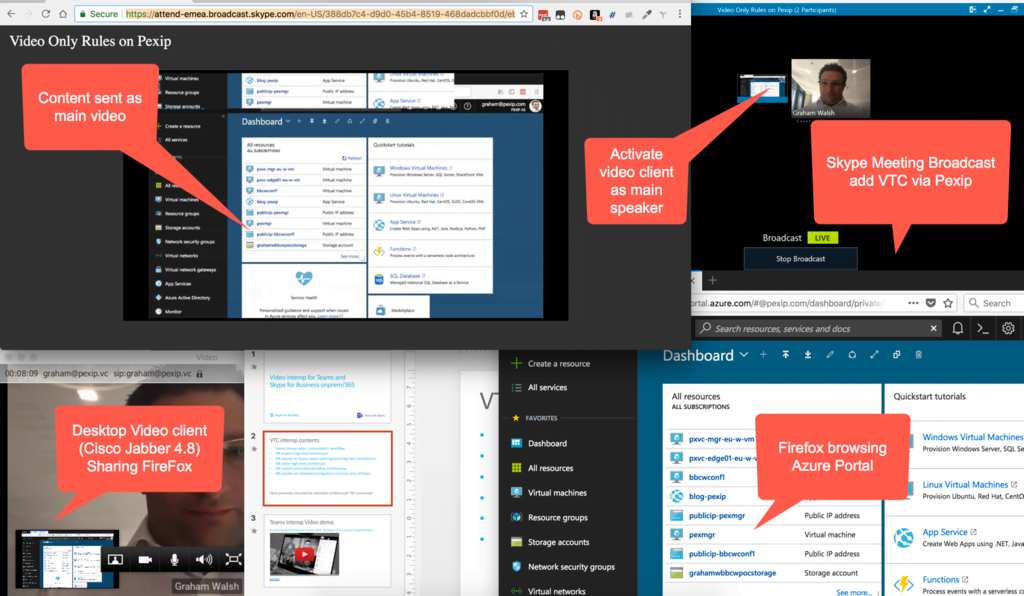This screenshot has height=596, width=1024.
Task: Click See more under All resources
Action: pos(854,592)
